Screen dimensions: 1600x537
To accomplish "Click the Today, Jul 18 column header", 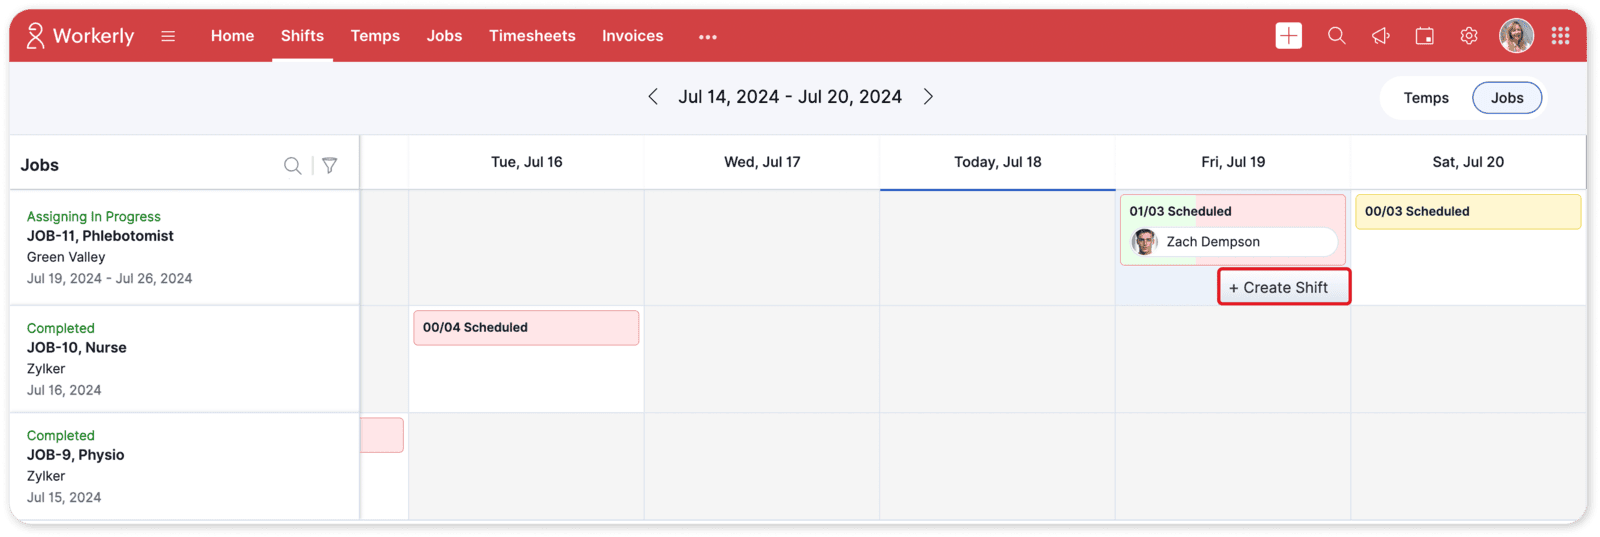I will point(998,162).
